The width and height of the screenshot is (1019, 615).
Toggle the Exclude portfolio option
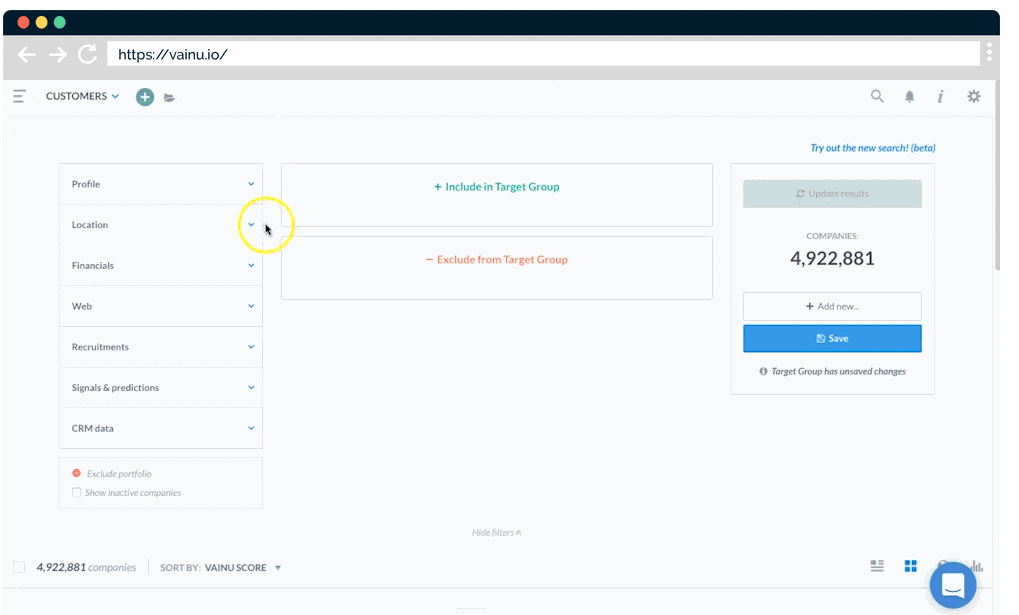[x=77, y=473]
